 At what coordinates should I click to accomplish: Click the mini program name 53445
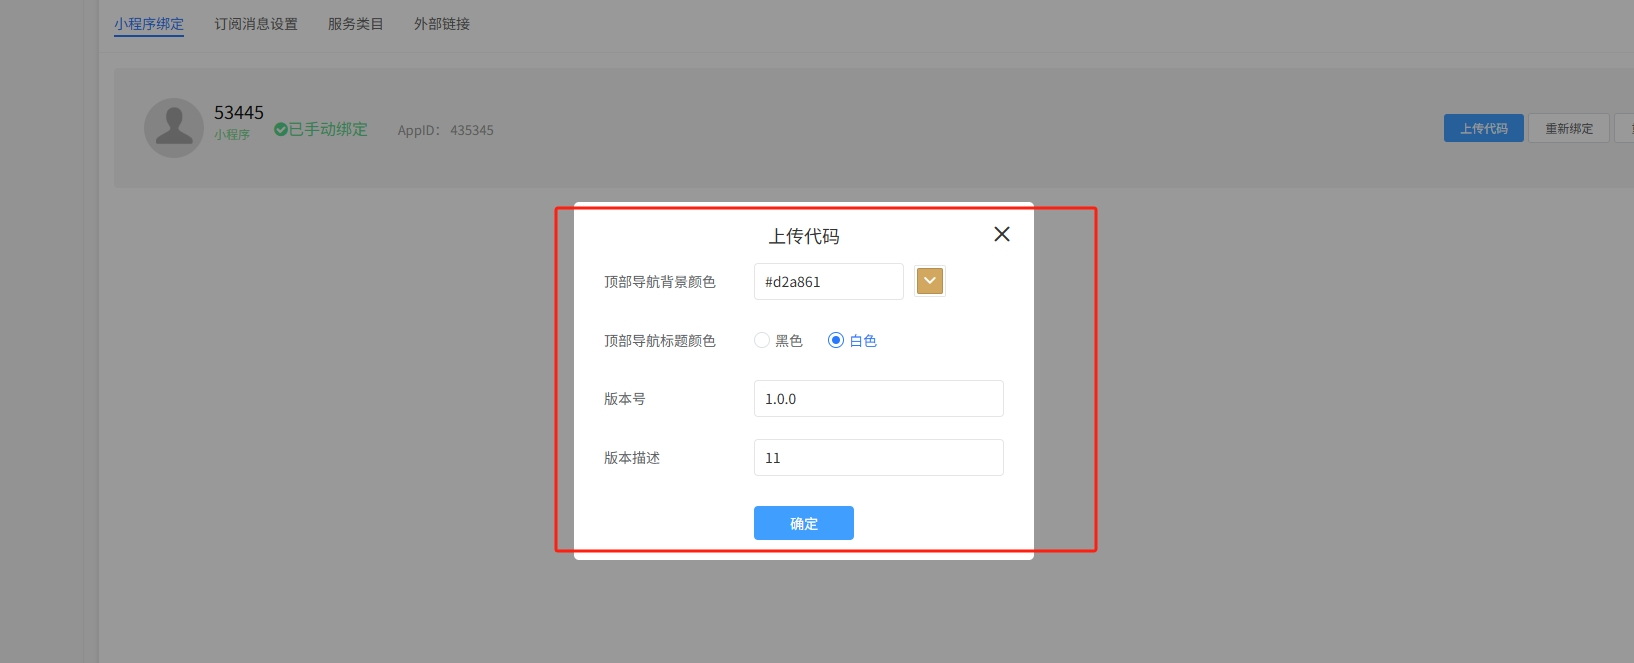pos(239,112)
